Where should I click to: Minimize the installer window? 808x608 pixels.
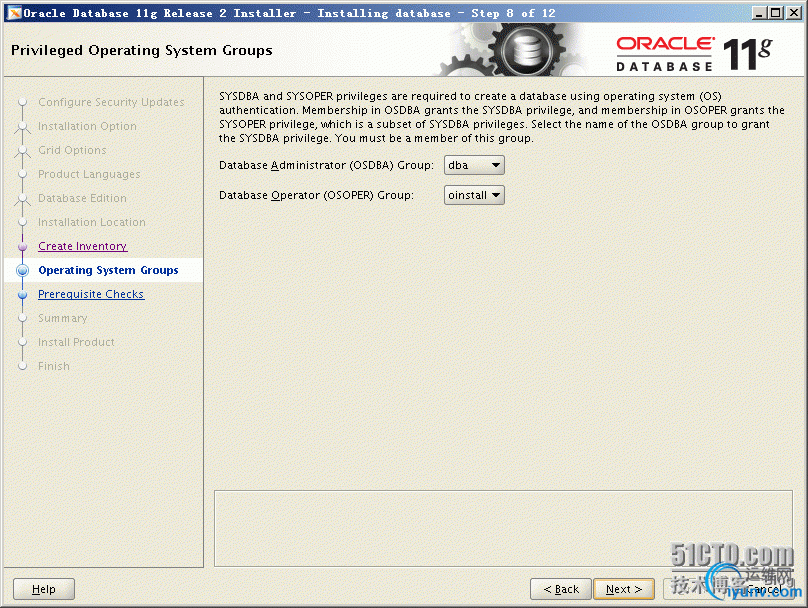(758, 13)
